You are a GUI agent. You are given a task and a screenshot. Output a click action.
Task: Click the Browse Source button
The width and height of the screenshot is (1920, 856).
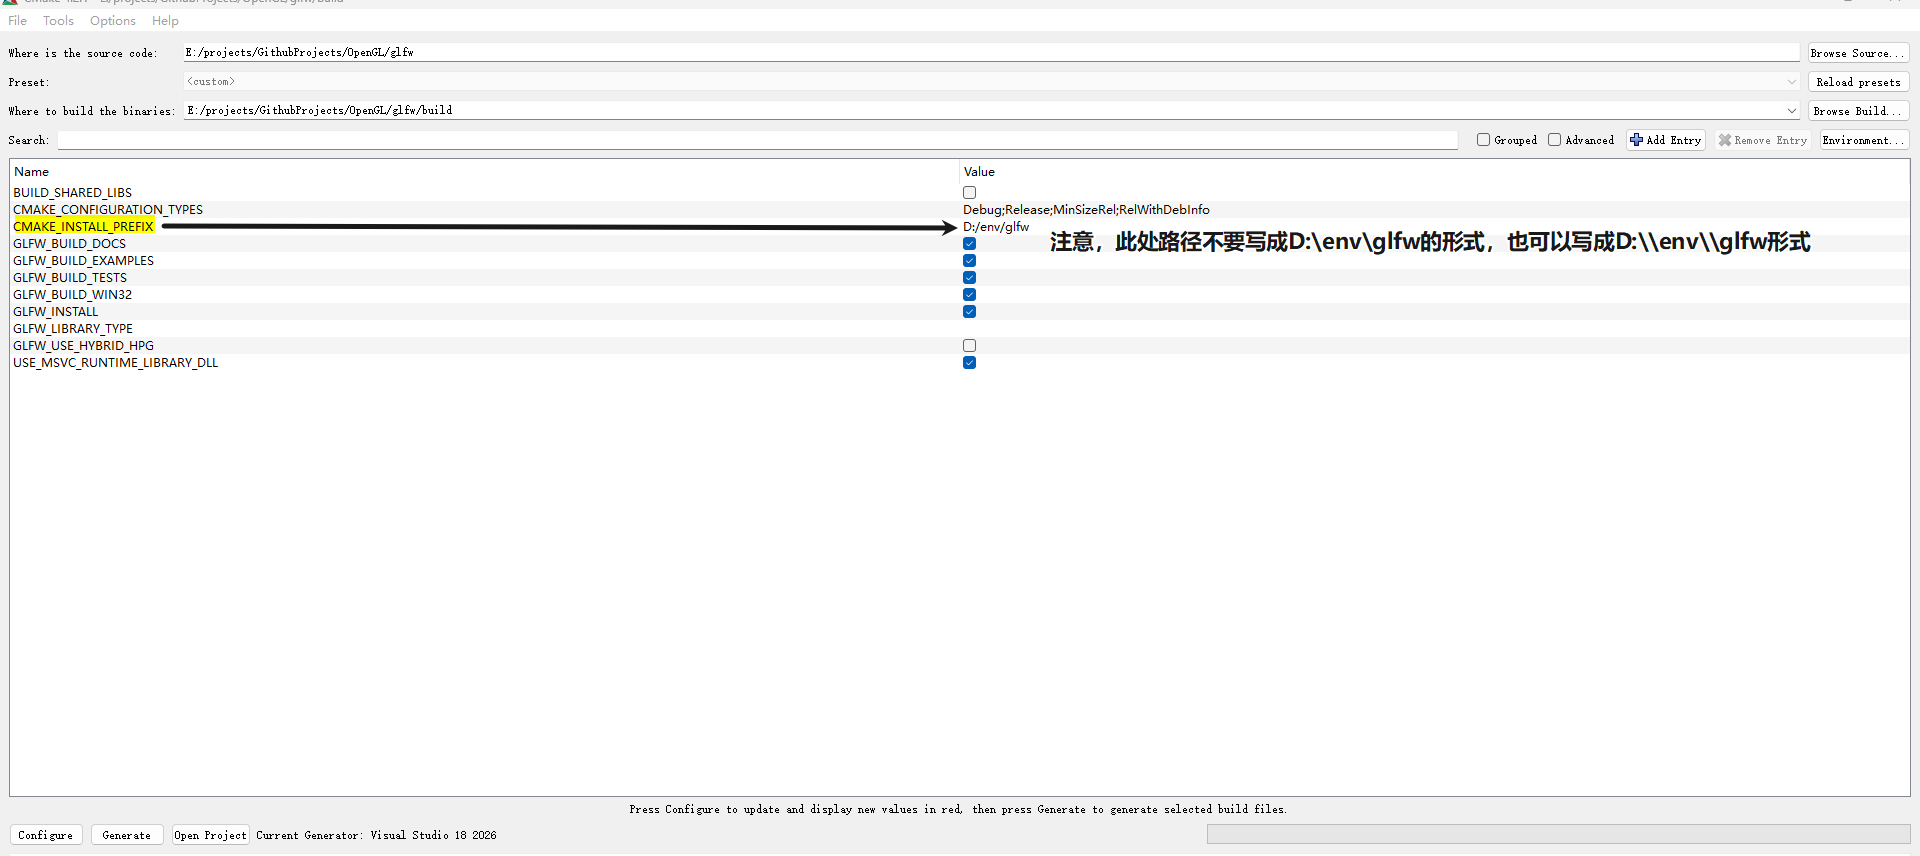1858,53
